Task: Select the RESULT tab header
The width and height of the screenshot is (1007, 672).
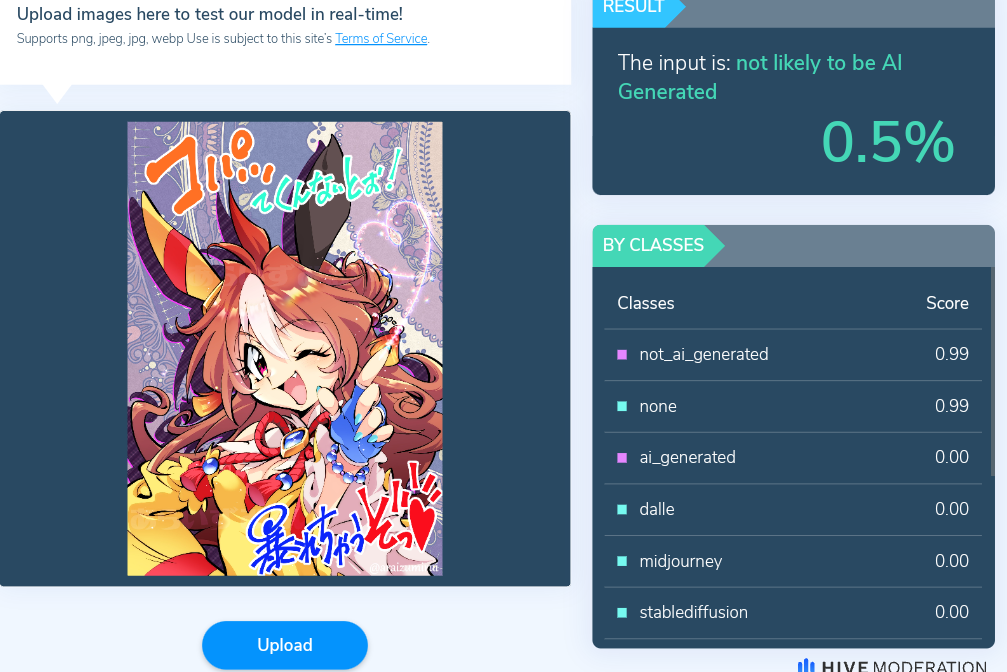Action: tap(633, 8)
